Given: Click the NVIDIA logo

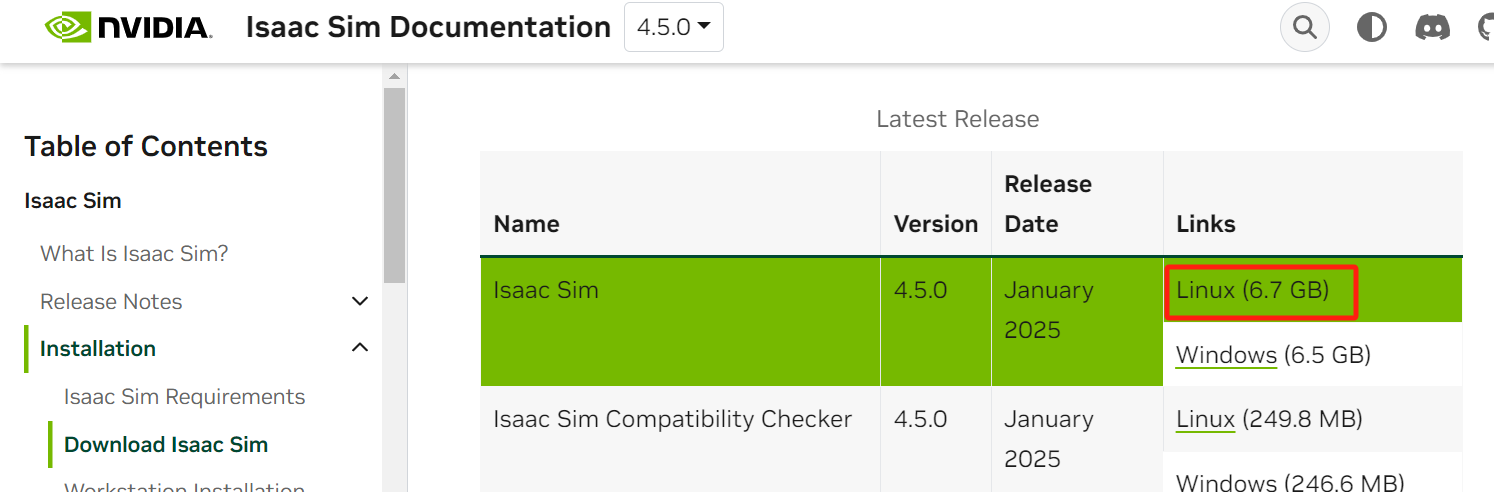Looking at the screenshot, I should click(x=128, y=27).
